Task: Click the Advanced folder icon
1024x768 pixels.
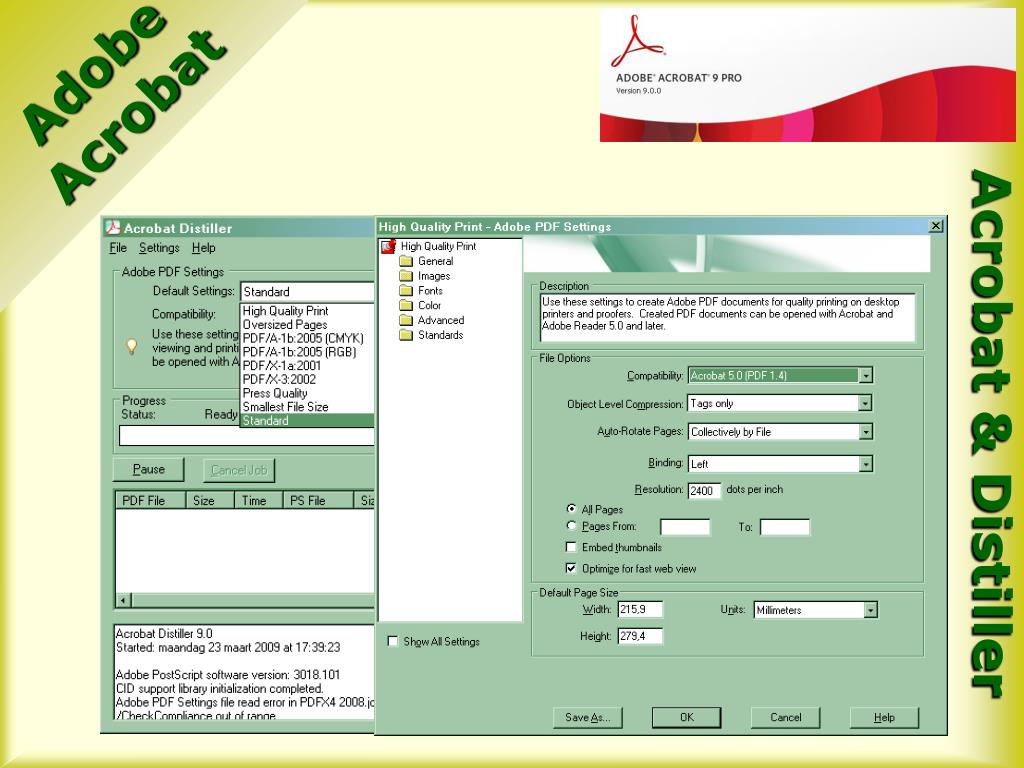Action: (406, 321)
